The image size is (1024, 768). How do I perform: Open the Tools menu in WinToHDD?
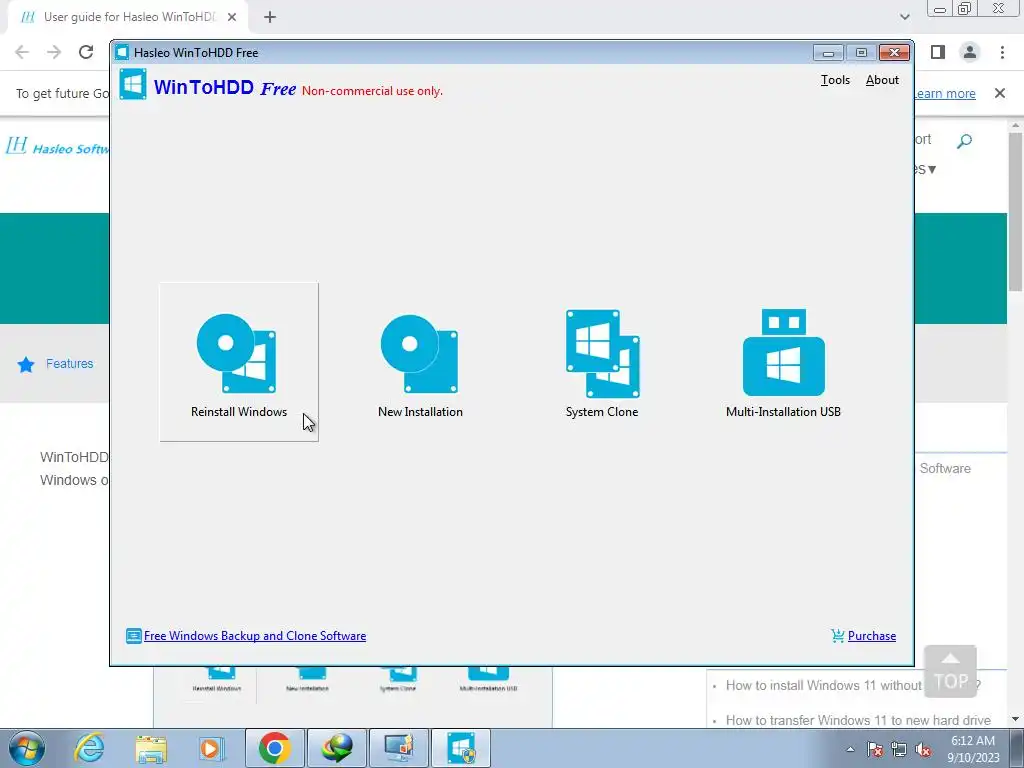tap(835, 80)
